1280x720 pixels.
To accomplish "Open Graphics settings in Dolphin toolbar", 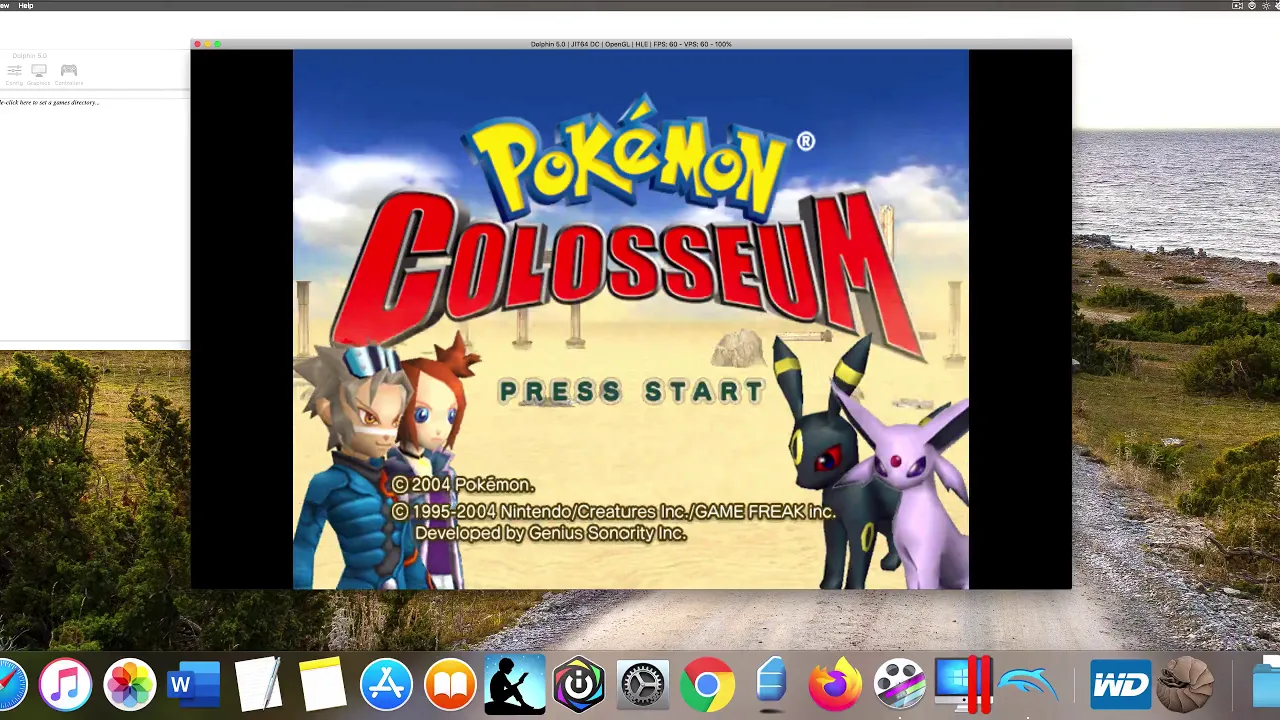I will pos(39,74).
